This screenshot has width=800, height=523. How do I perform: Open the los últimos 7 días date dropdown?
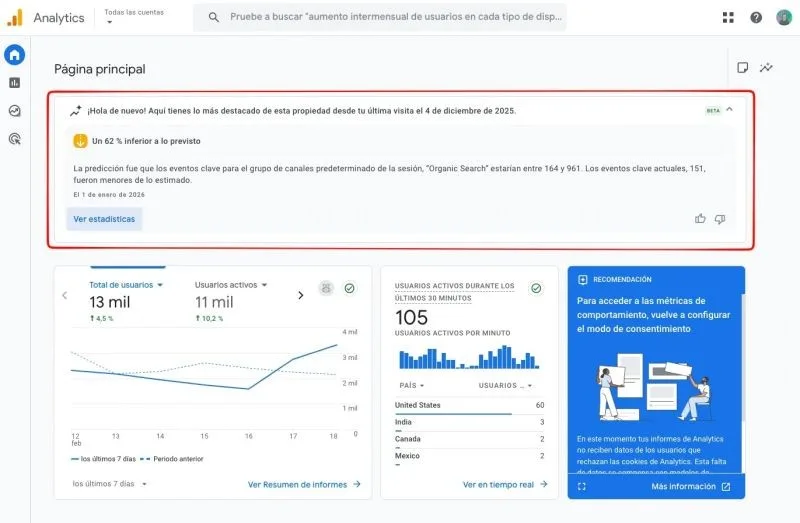tap(110, 484)
